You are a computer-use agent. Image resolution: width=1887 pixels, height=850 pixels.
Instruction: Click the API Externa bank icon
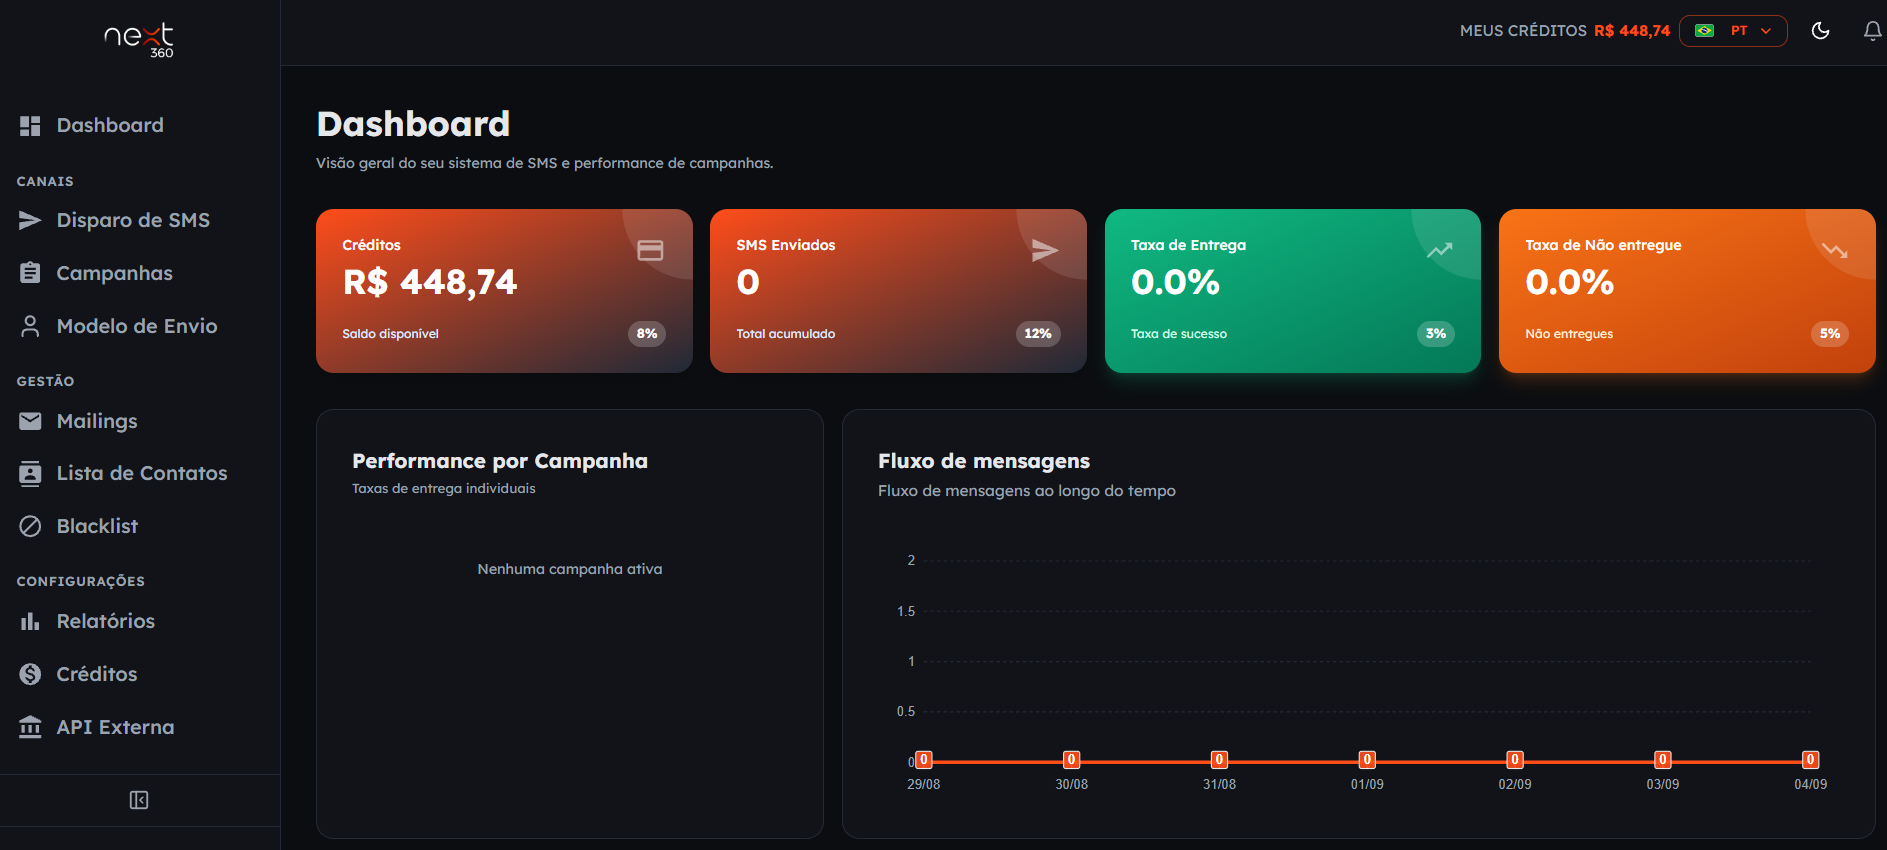(30, 727)
